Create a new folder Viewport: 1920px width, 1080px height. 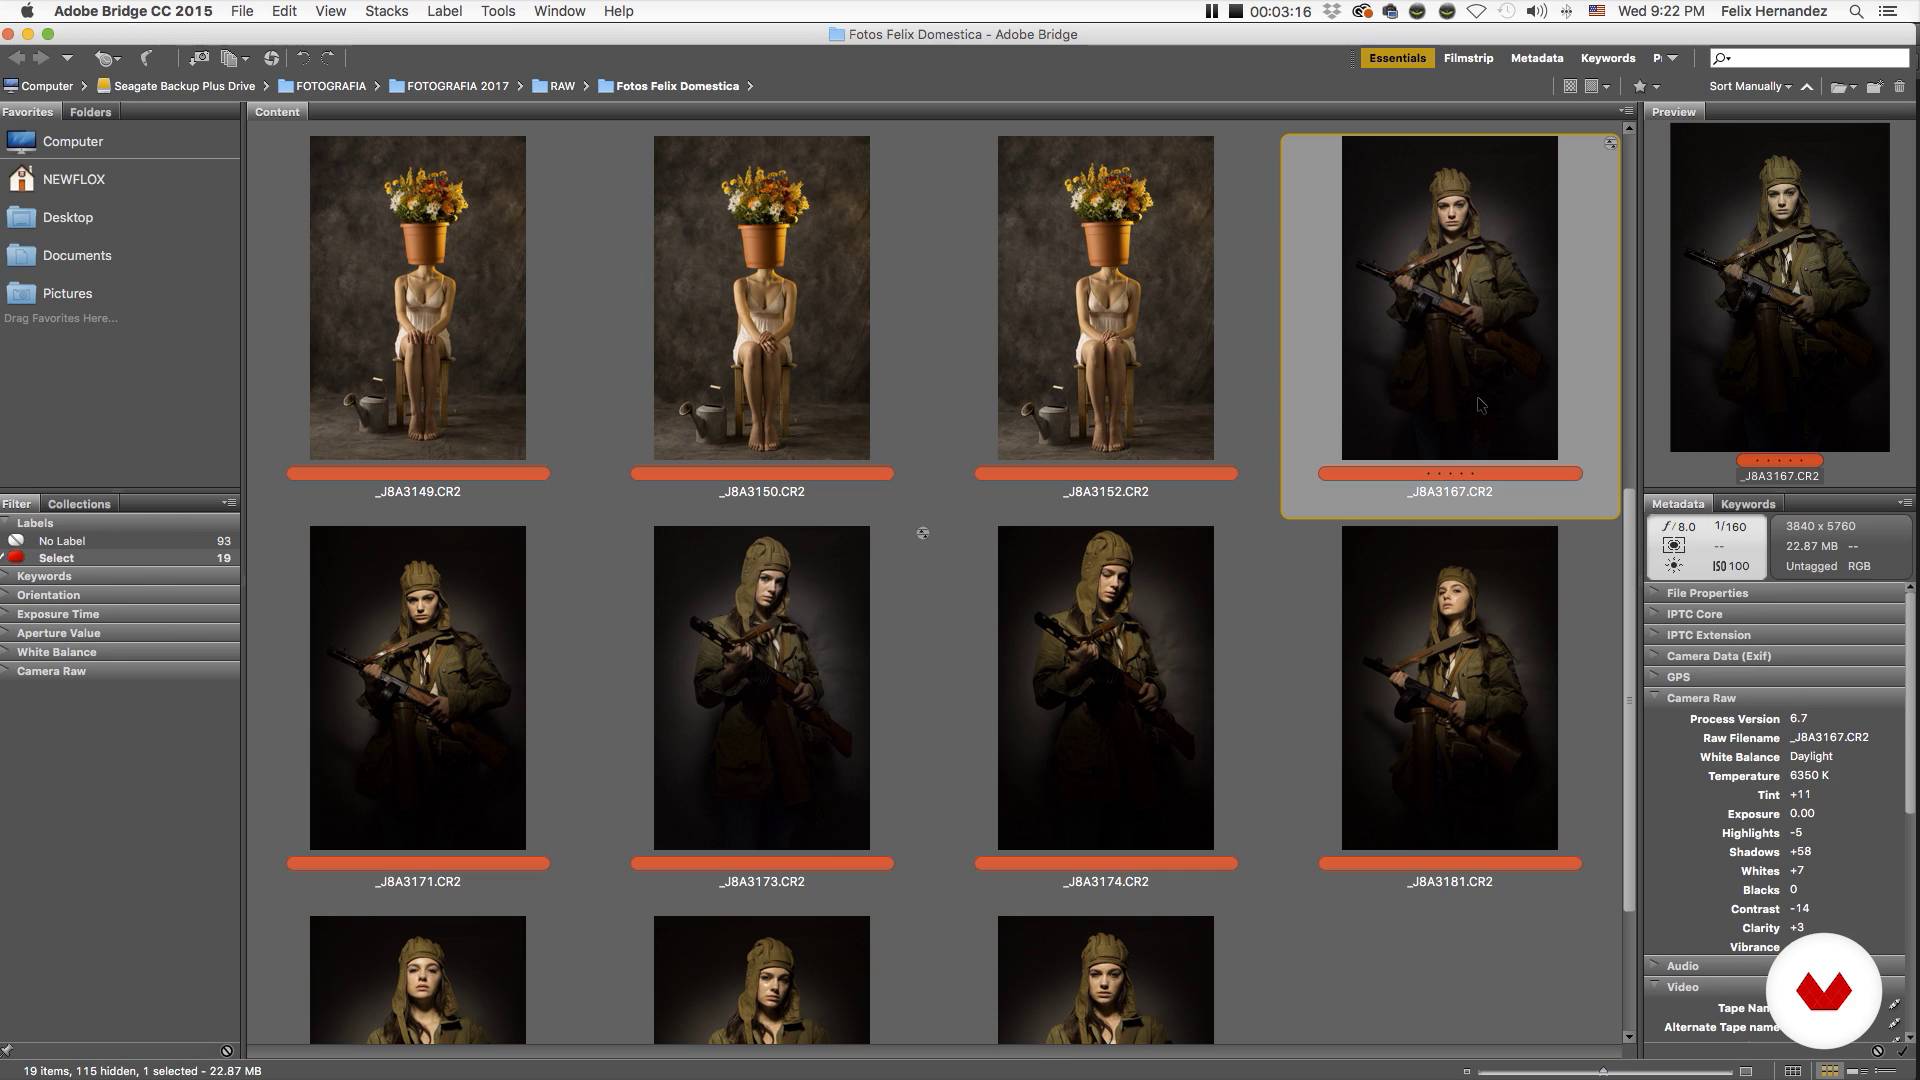tap(1874, 87)
